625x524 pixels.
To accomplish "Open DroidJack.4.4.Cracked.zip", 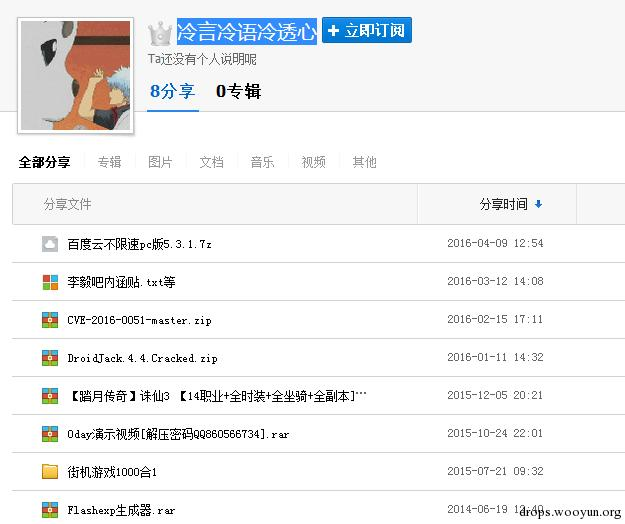I will click(x=142, y=358).
